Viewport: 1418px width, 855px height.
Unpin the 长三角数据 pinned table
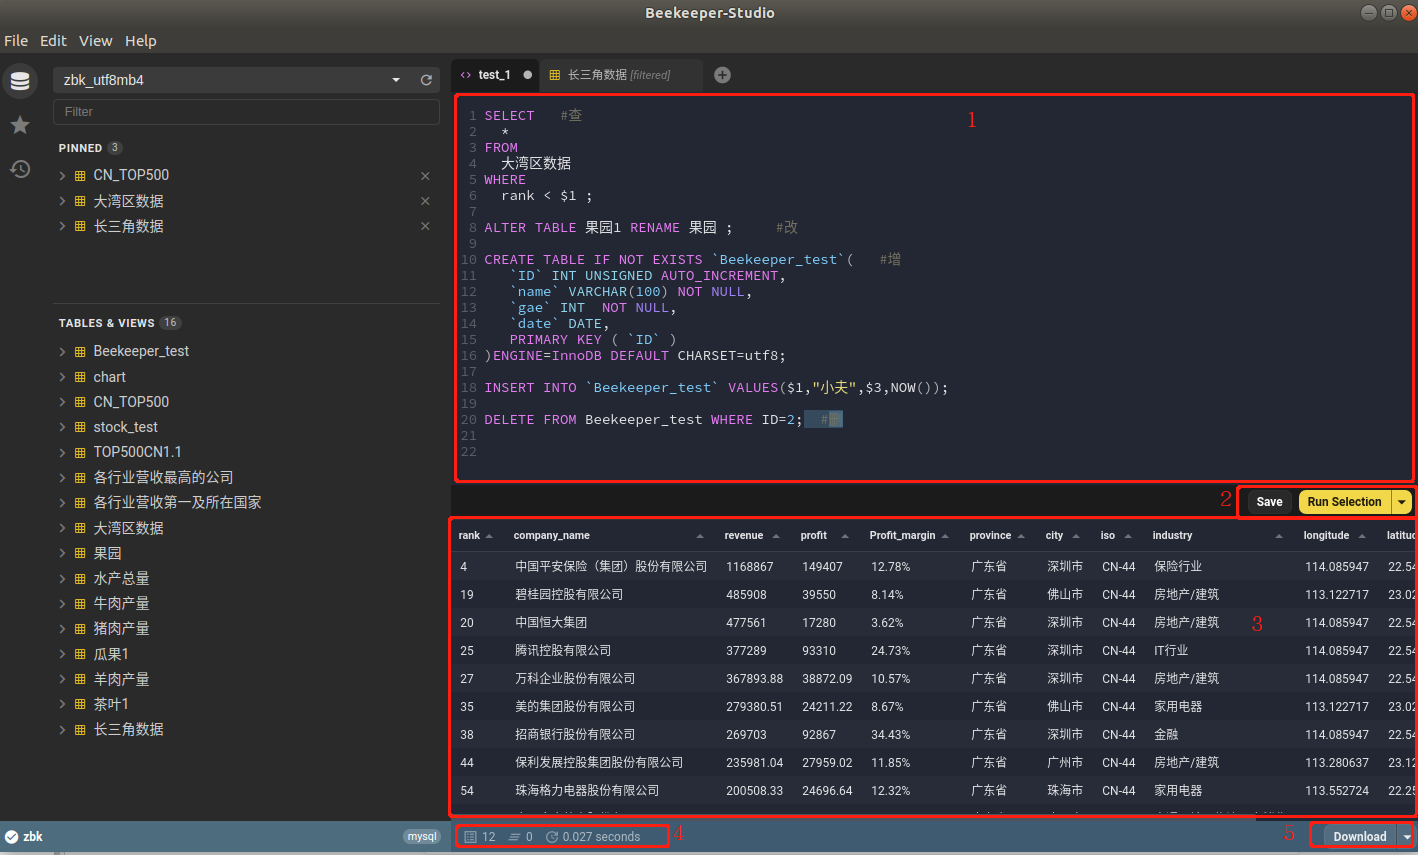click(425, 226)
